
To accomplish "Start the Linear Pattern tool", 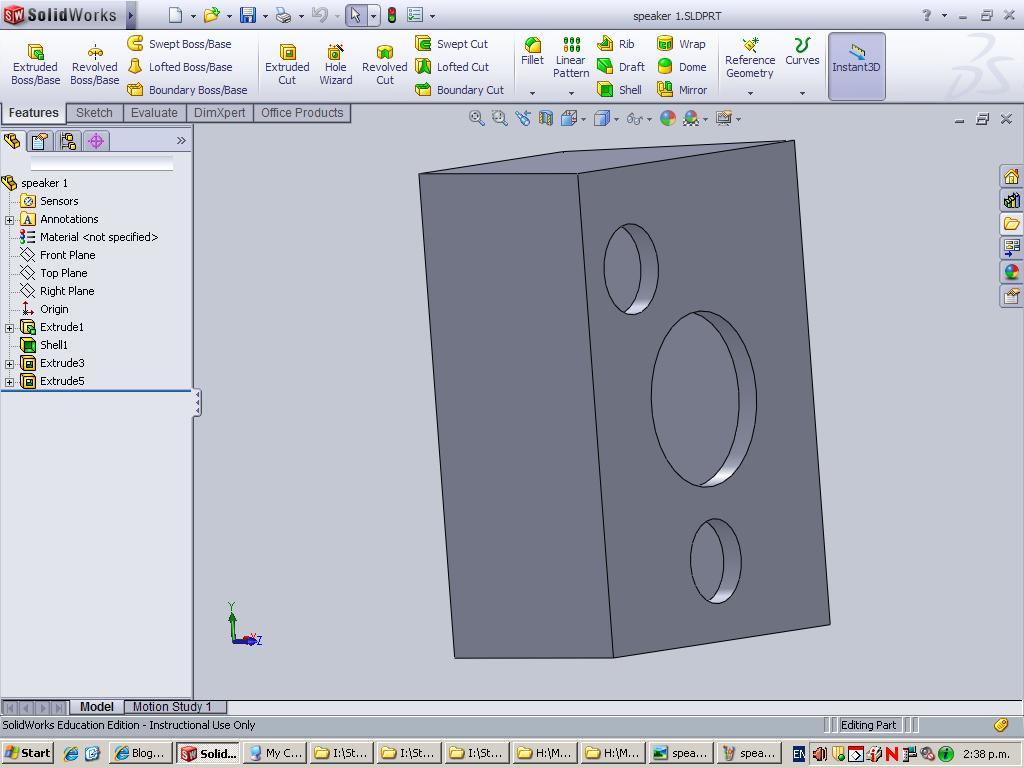I will [x=571, y=57].
